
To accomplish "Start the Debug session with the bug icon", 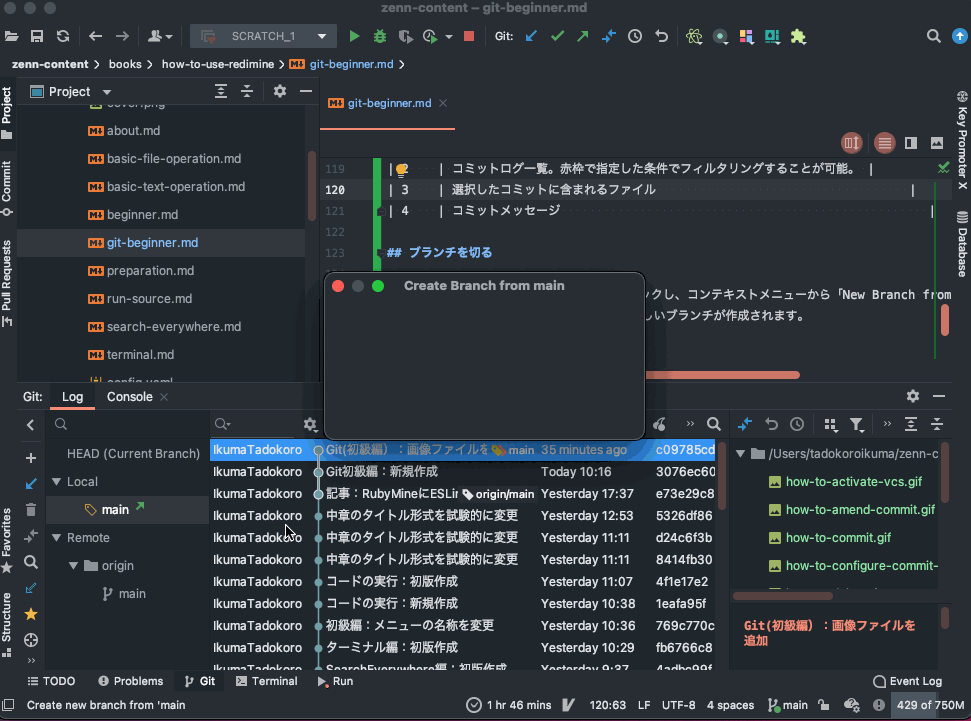I will (381, 35).
